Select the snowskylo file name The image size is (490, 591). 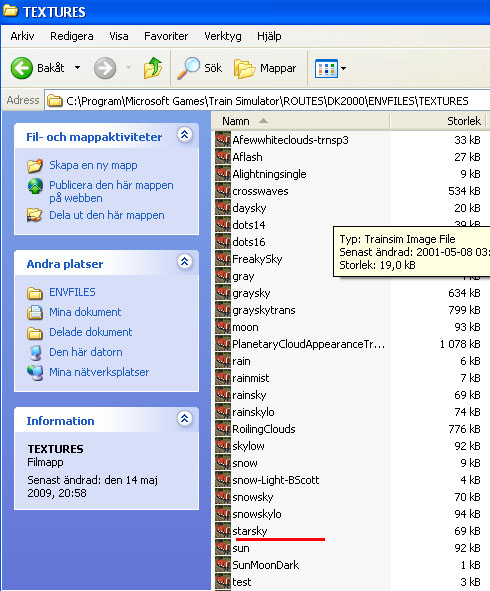pyautogui.click(x=257, y=514)
